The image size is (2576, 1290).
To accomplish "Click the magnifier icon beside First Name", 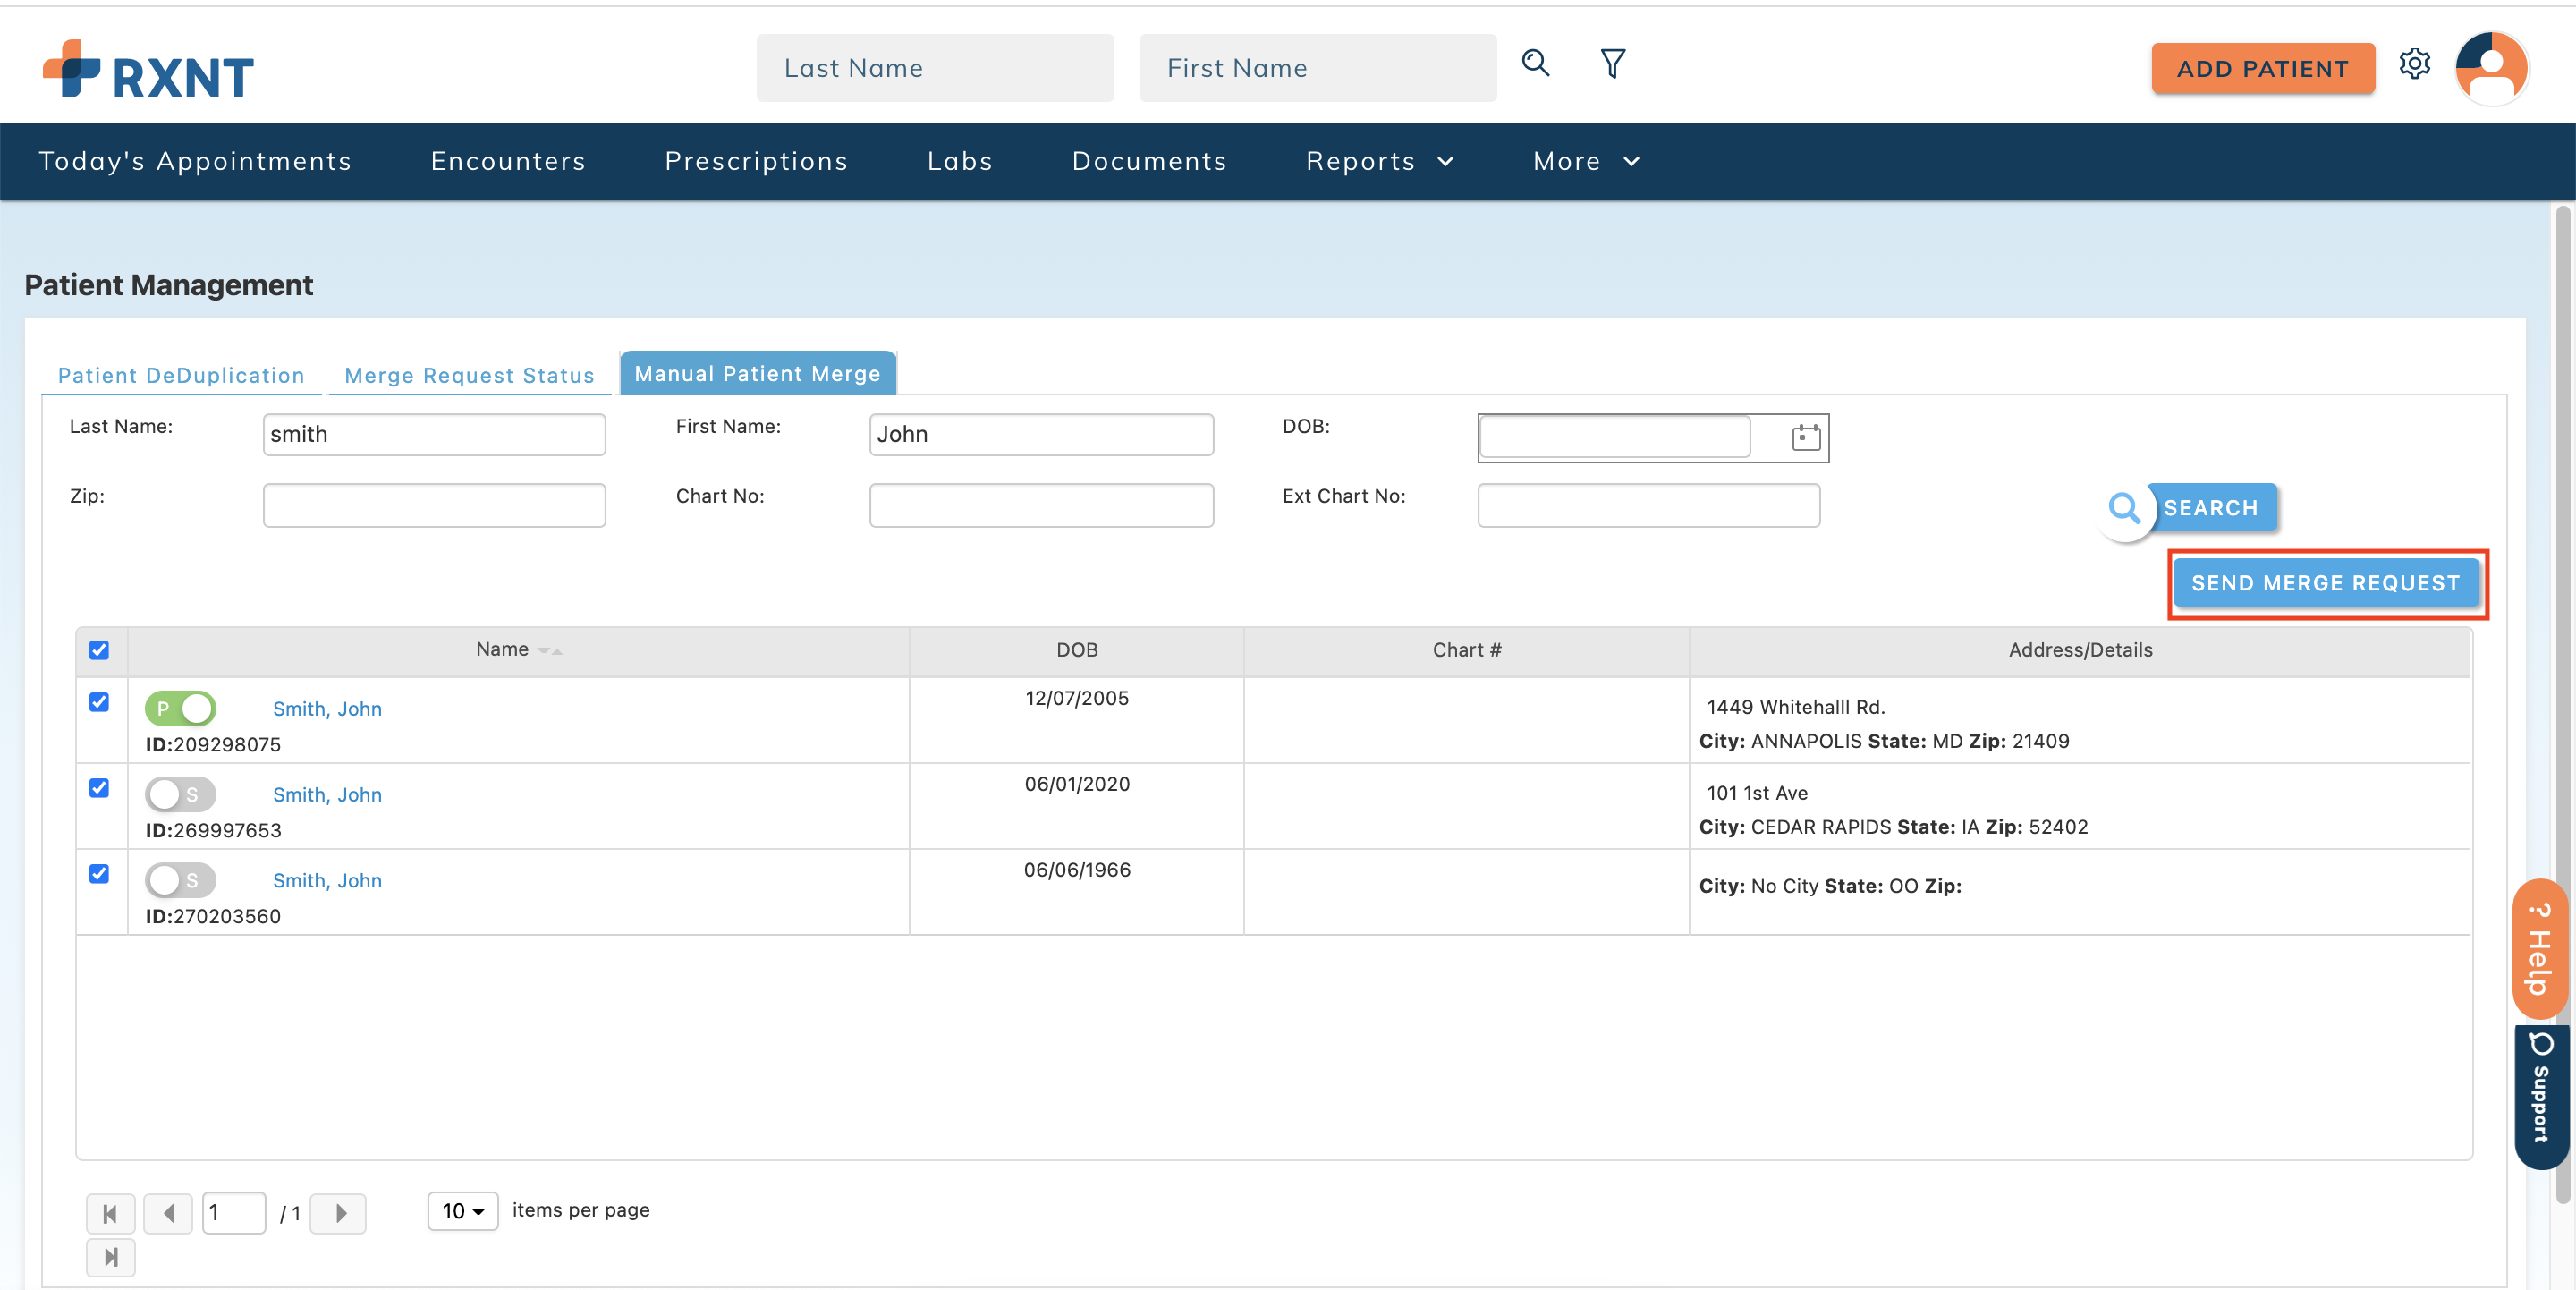I will pyautogui.click(x=1535, y=64).
